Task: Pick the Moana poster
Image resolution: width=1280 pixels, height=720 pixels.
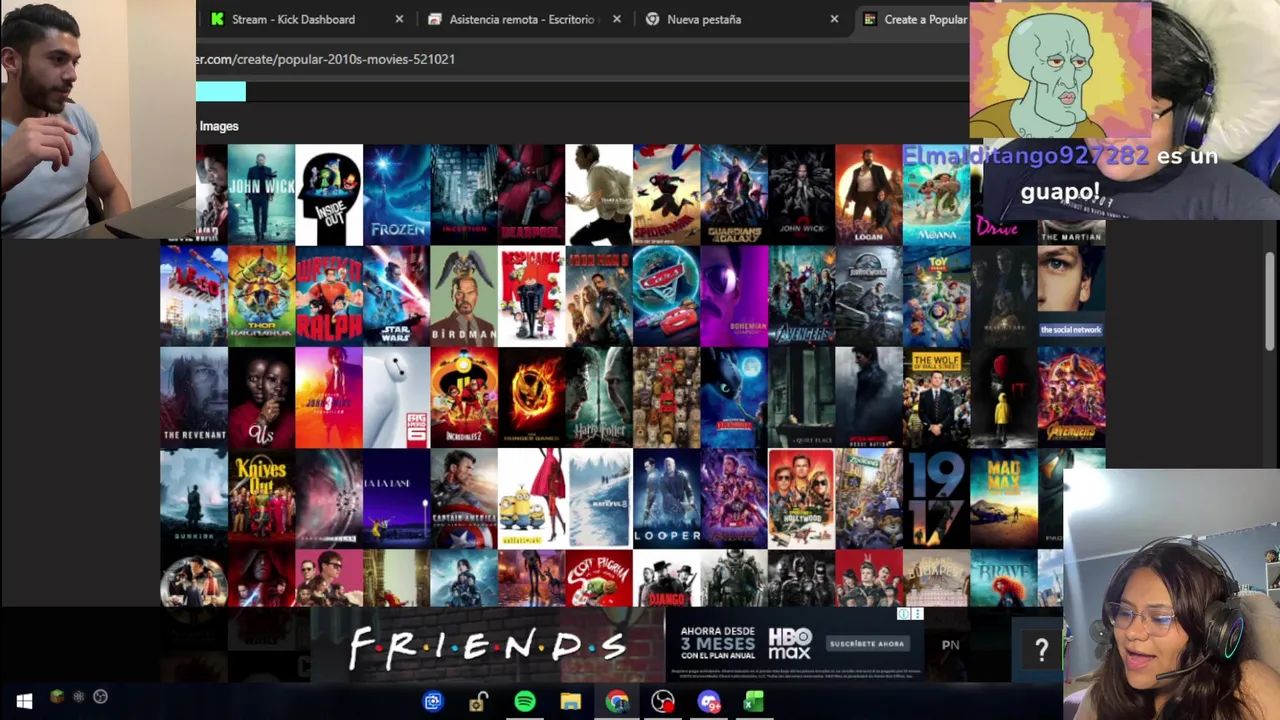Action: click(x=936, y=194)
